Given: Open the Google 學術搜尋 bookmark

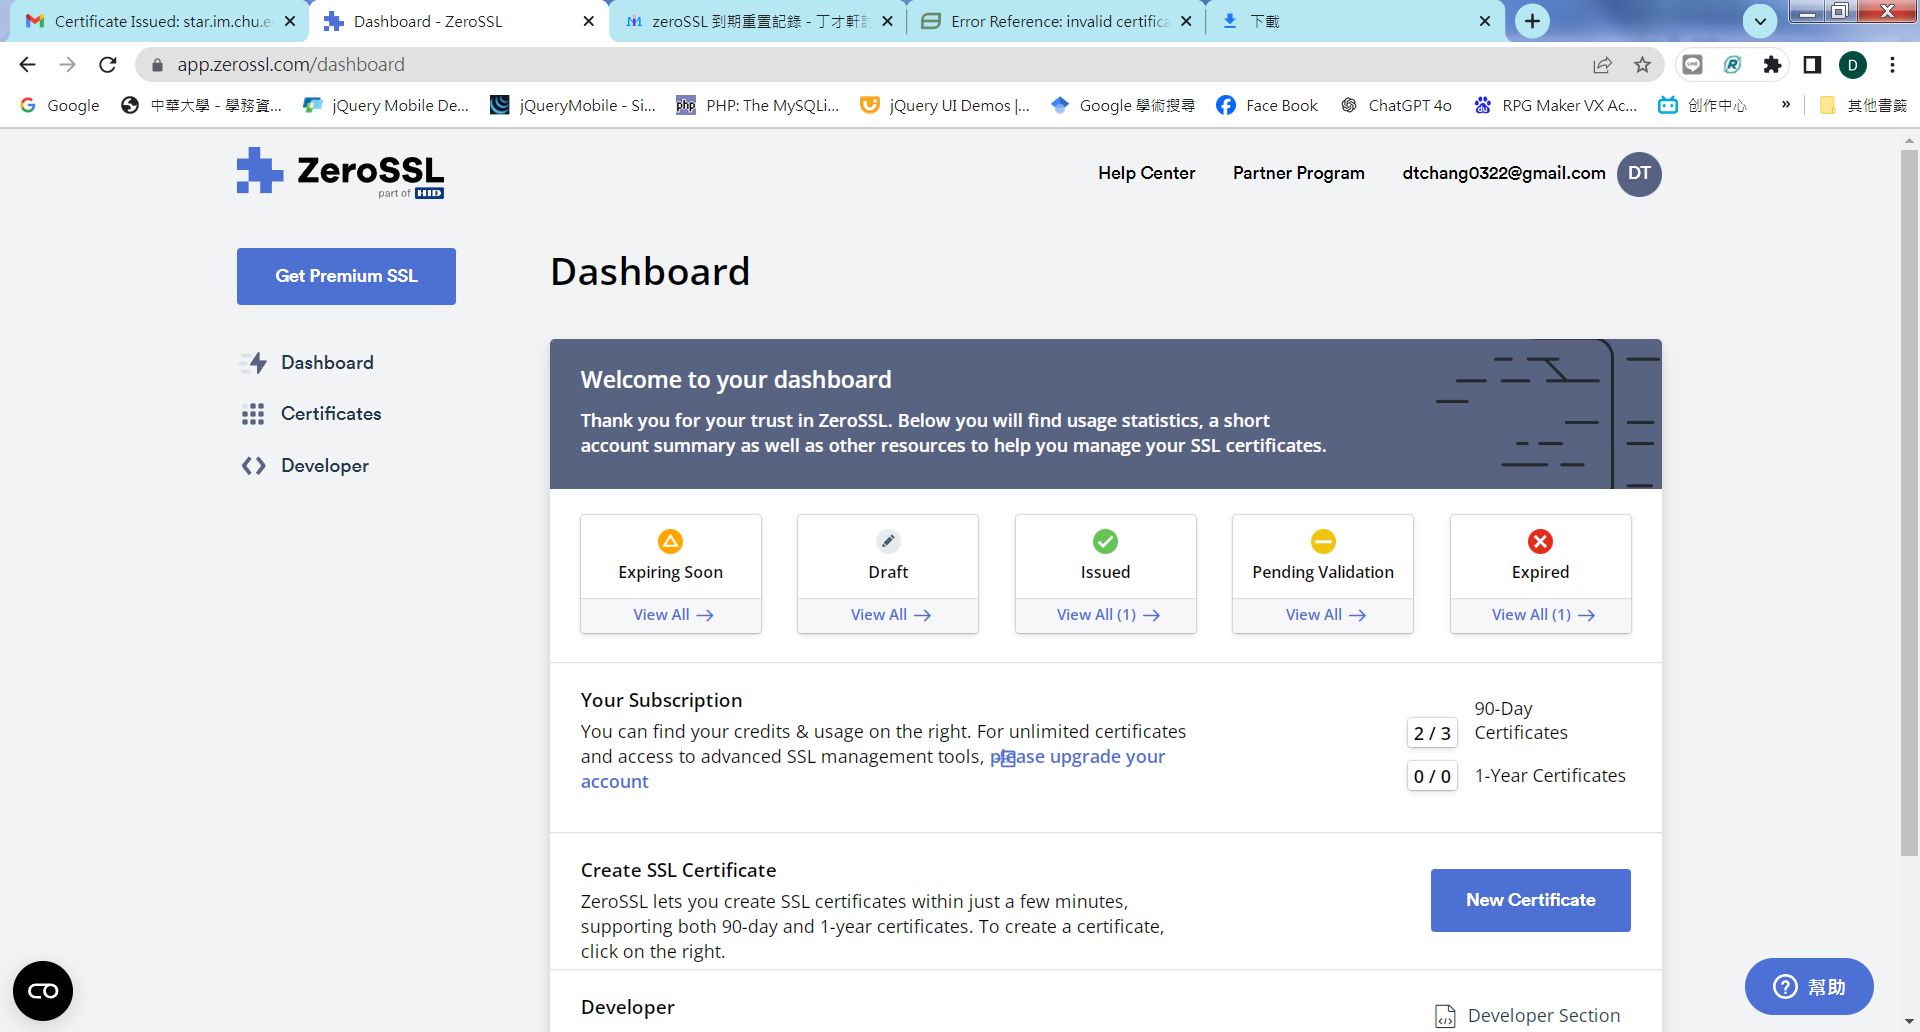Looking at the screenshot, I should coord(1123,105).
